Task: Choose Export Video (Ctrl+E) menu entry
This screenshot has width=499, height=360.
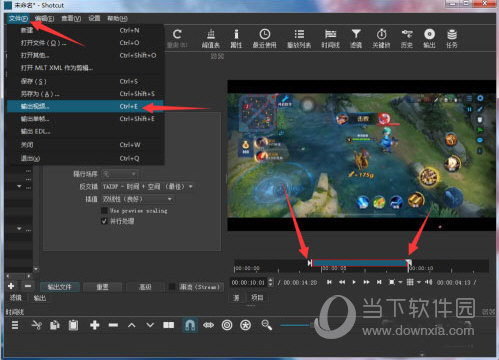Action: tap(85, 106)
